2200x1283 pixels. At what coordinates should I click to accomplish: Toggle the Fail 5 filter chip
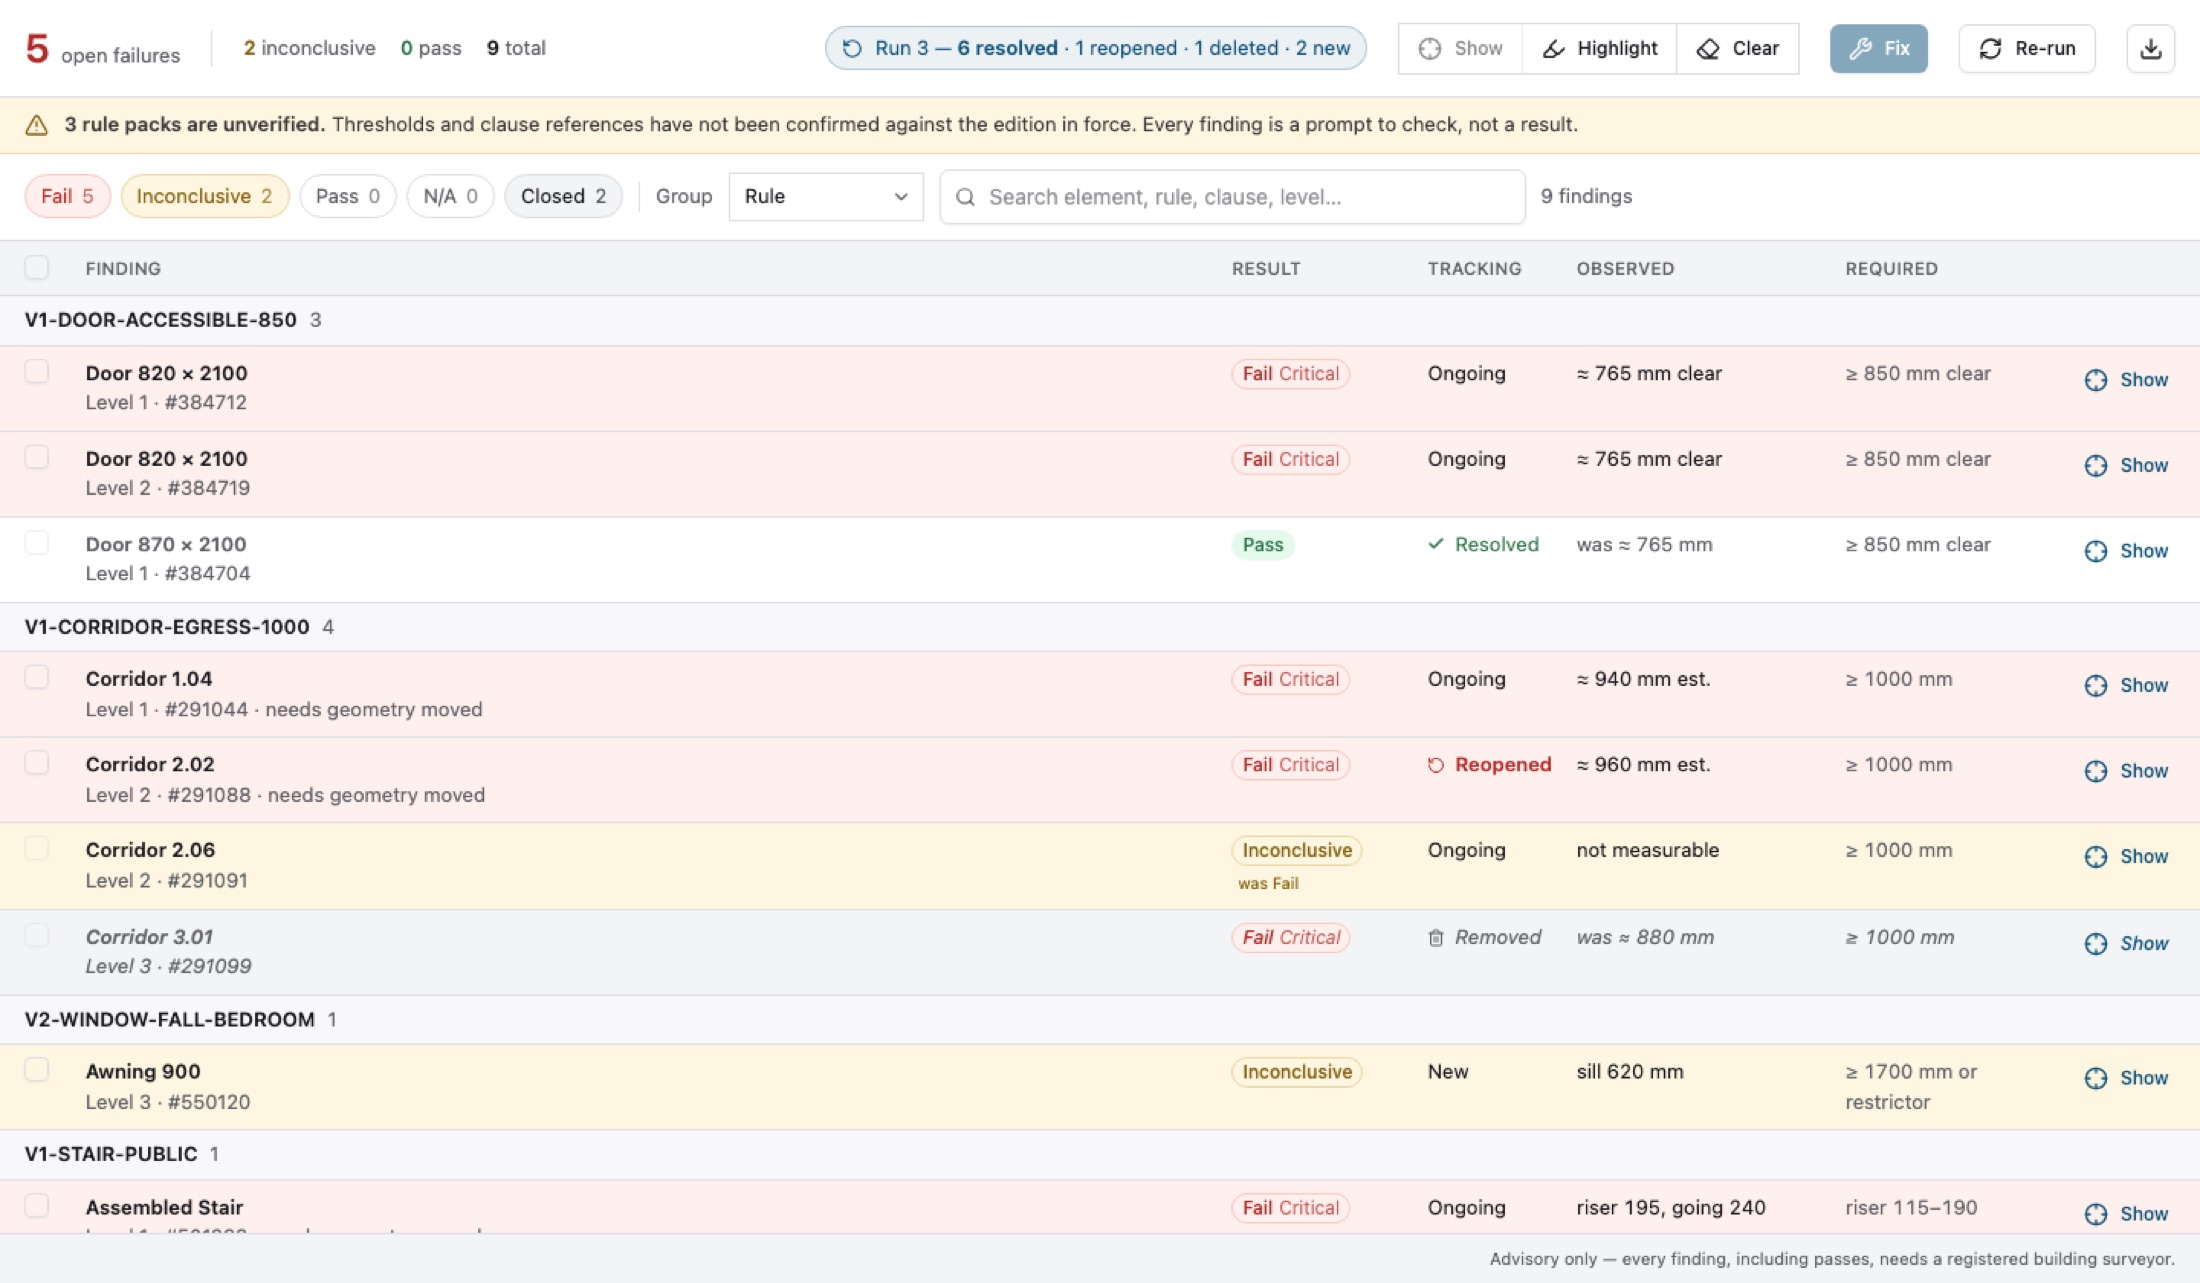[x=67, y=196]
